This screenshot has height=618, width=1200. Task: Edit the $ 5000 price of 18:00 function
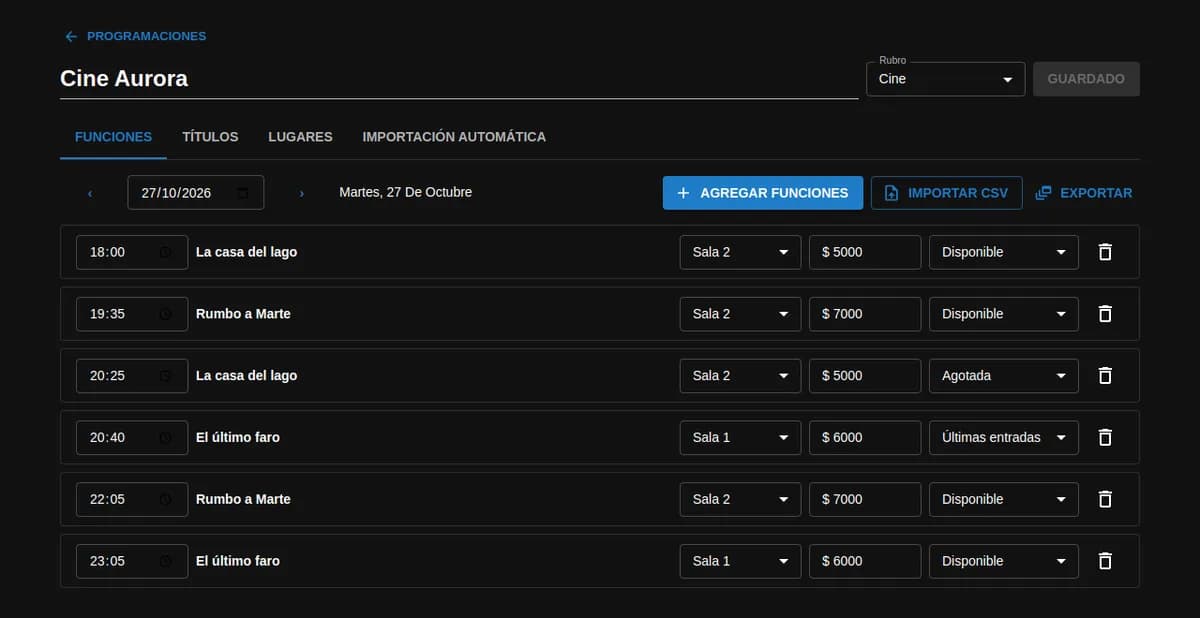865,252
